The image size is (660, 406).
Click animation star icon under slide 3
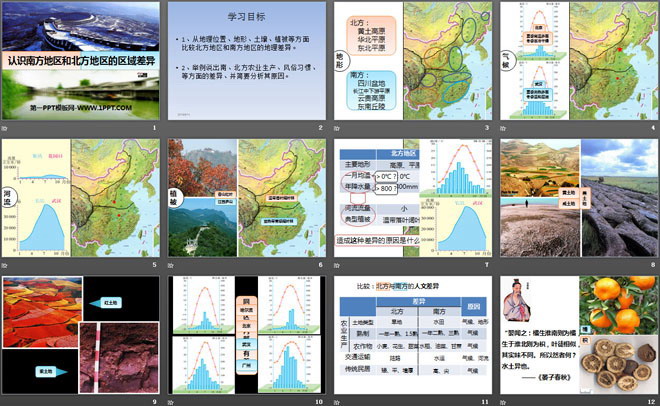click(x=337, y=128)
